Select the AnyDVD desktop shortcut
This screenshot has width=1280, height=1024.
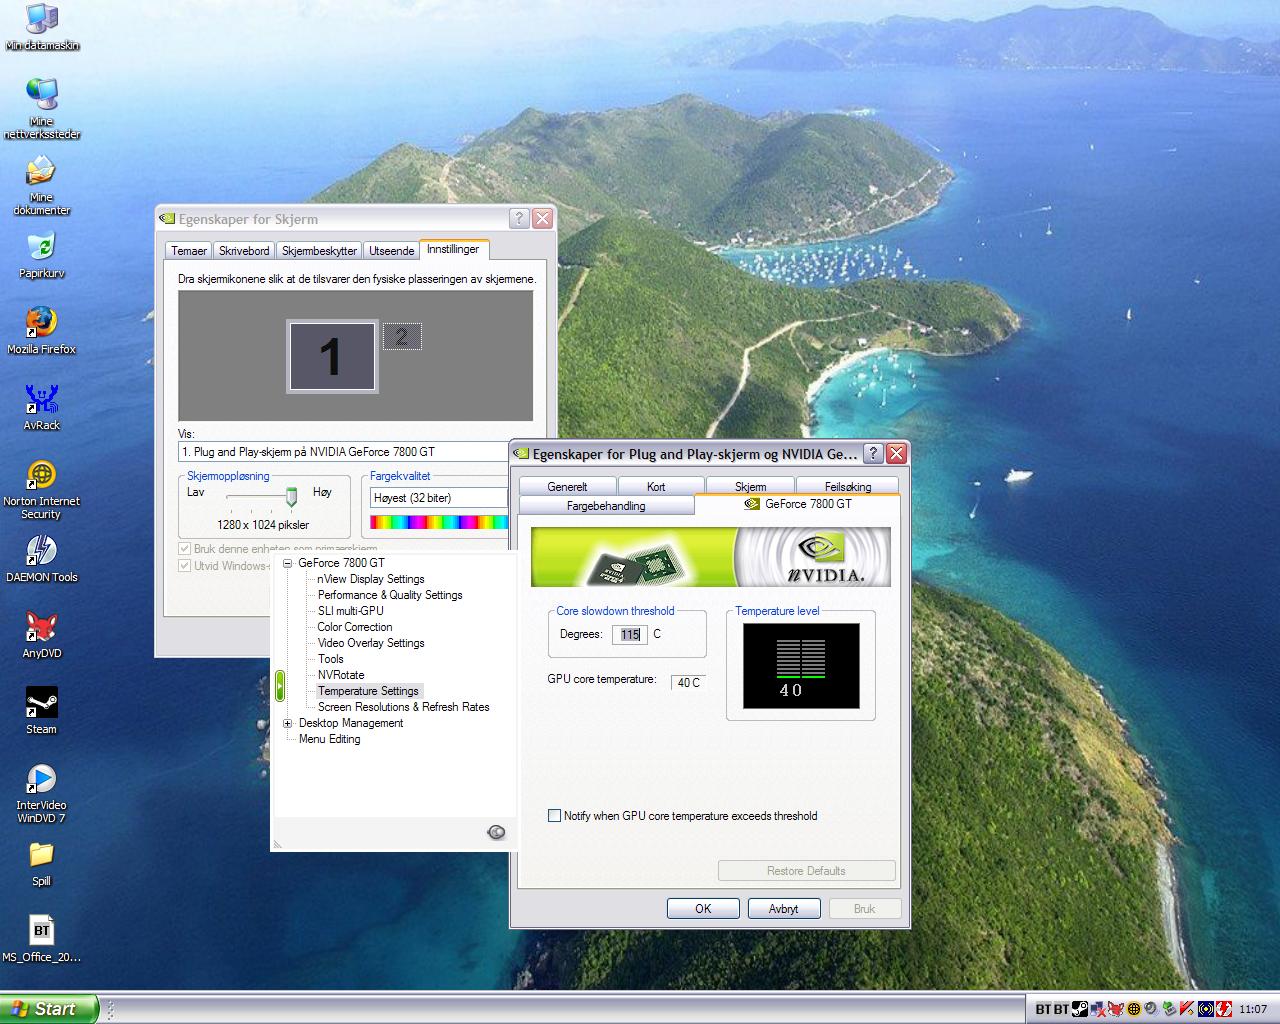click(41, 634)
